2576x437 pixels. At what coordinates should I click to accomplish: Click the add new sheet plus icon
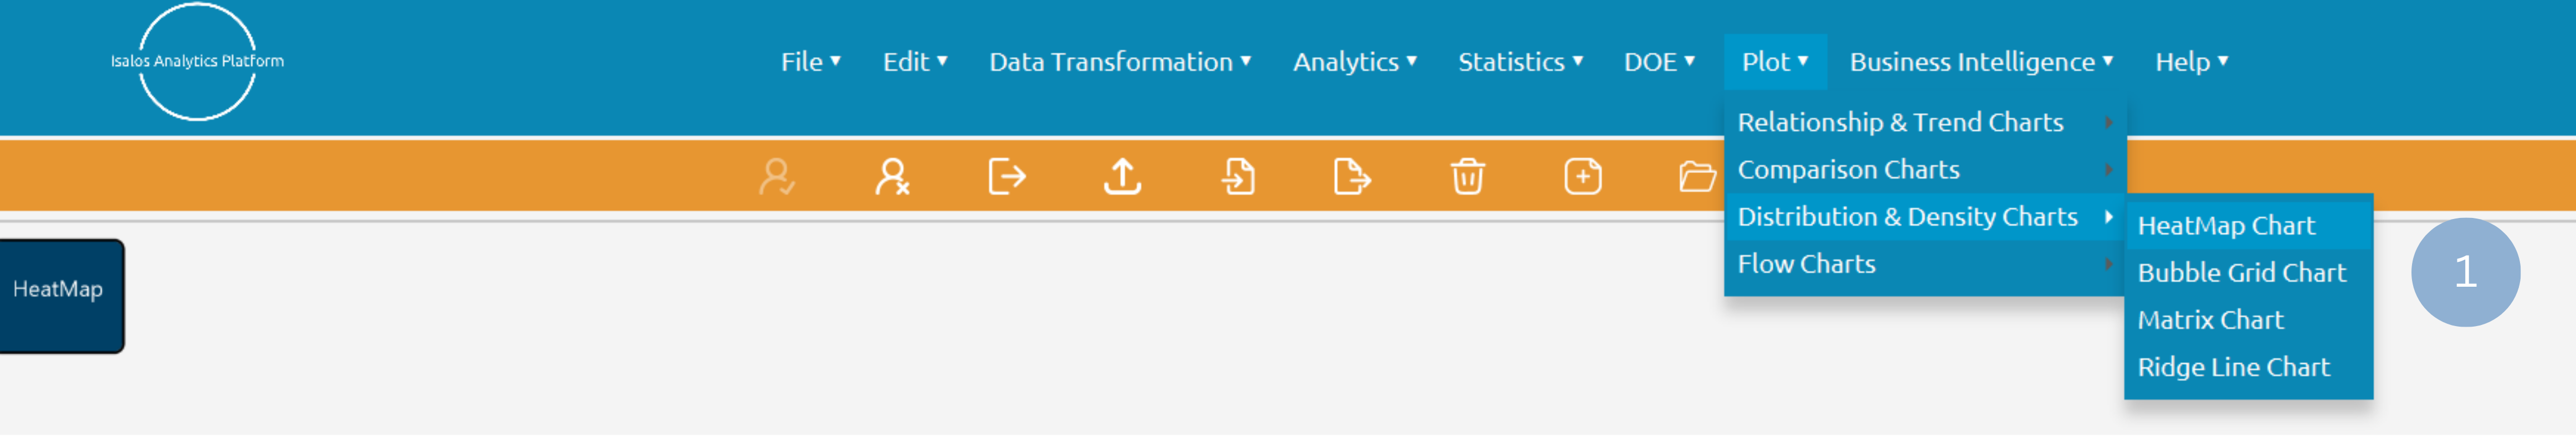click(1582, 177)
